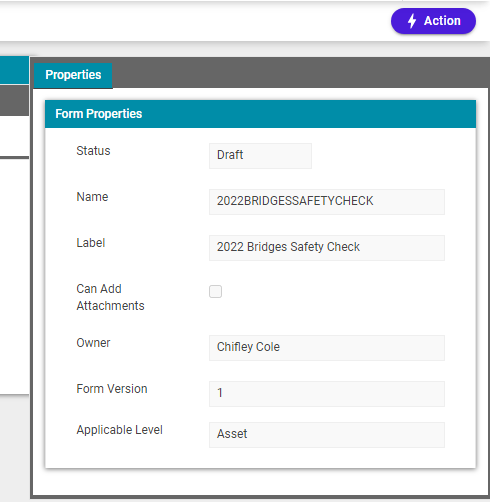Click the Status field showing Draft
The height and width of the screenshot is (502, 490).
(260, 156)
